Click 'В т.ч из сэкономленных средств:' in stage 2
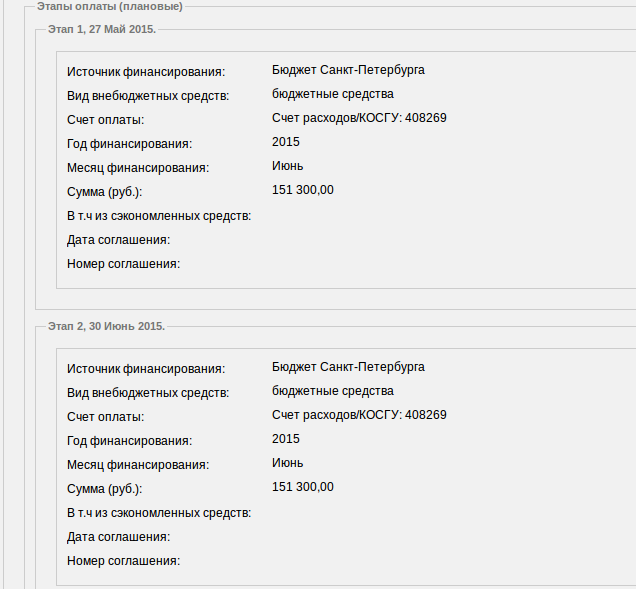Screen dimensions: 636x589 [159, 513]
